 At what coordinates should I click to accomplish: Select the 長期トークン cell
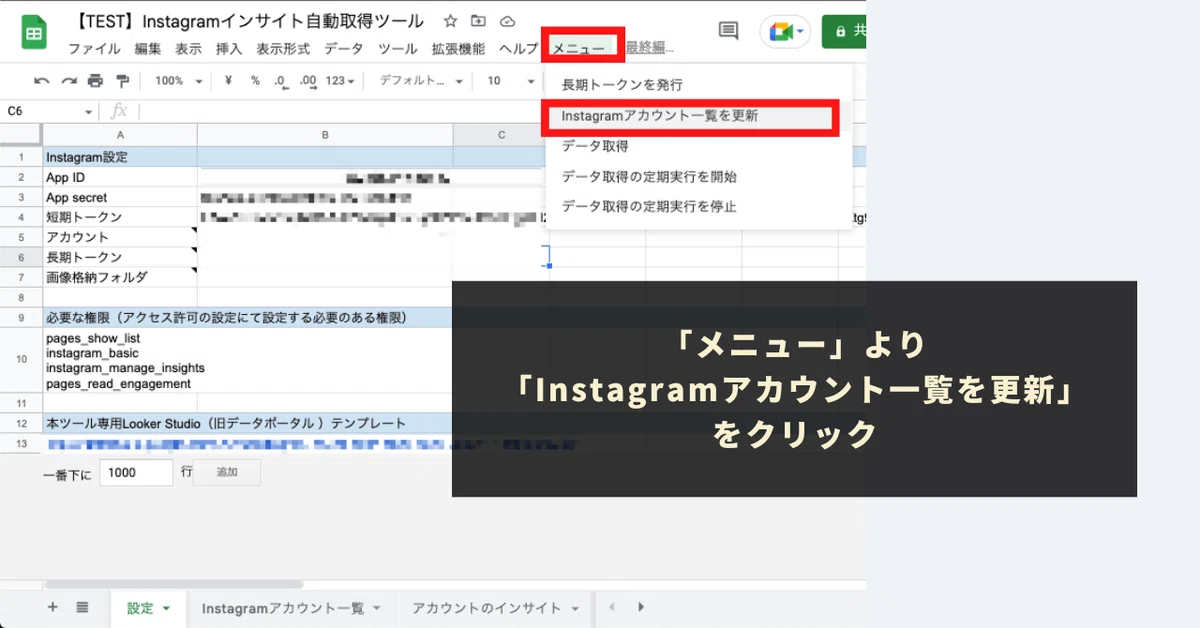coord(120,257)
